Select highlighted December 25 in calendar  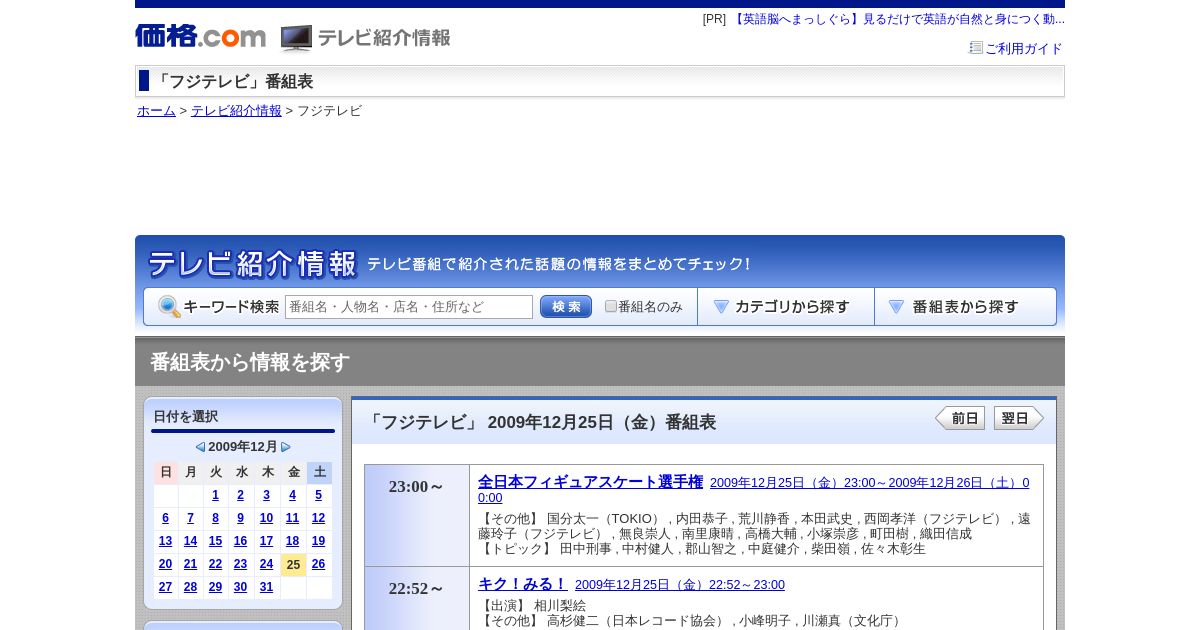pos(293,565)
